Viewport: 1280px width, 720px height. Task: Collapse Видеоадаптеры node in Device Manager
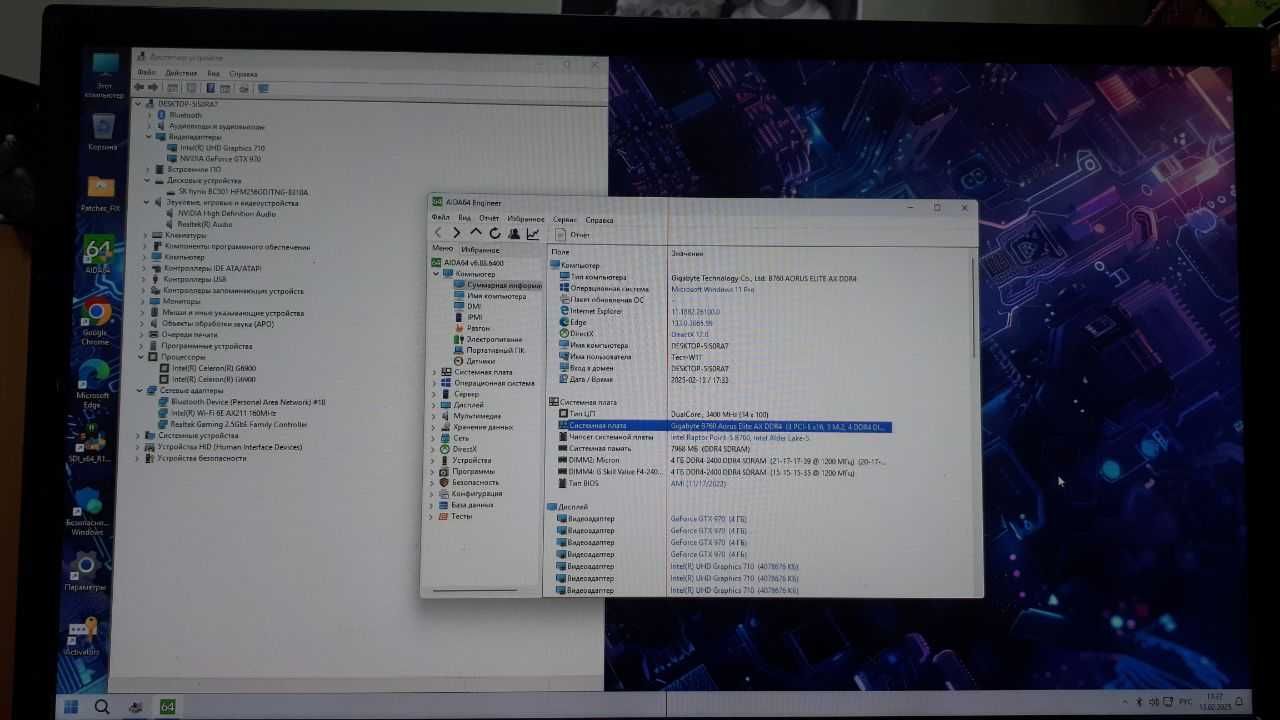[148, 137]
